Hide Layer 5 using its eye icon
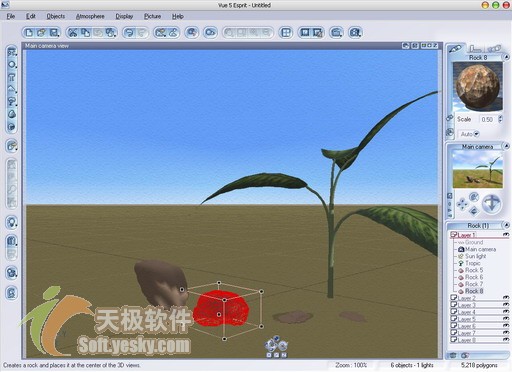 506,318
